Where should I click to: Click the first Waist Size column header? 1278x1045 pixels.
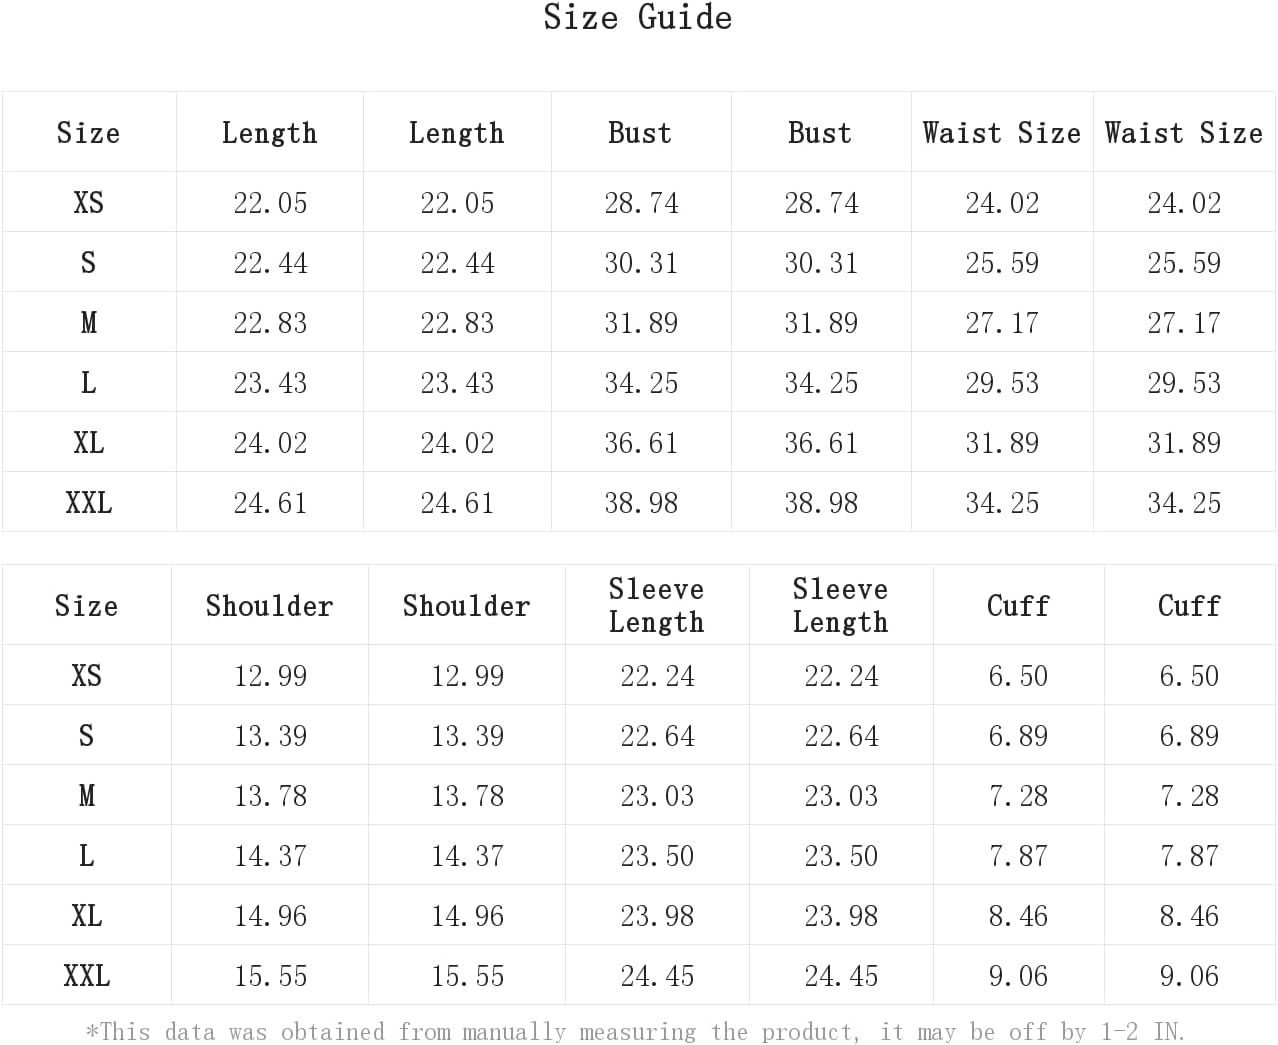(x=1002, y=133)
